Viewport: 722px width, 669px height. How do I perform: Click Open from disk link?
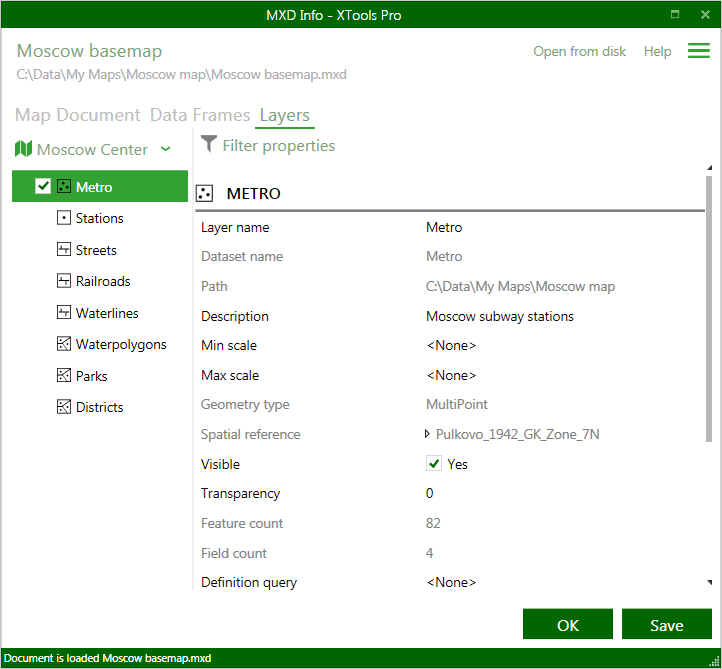click(579, 51)
